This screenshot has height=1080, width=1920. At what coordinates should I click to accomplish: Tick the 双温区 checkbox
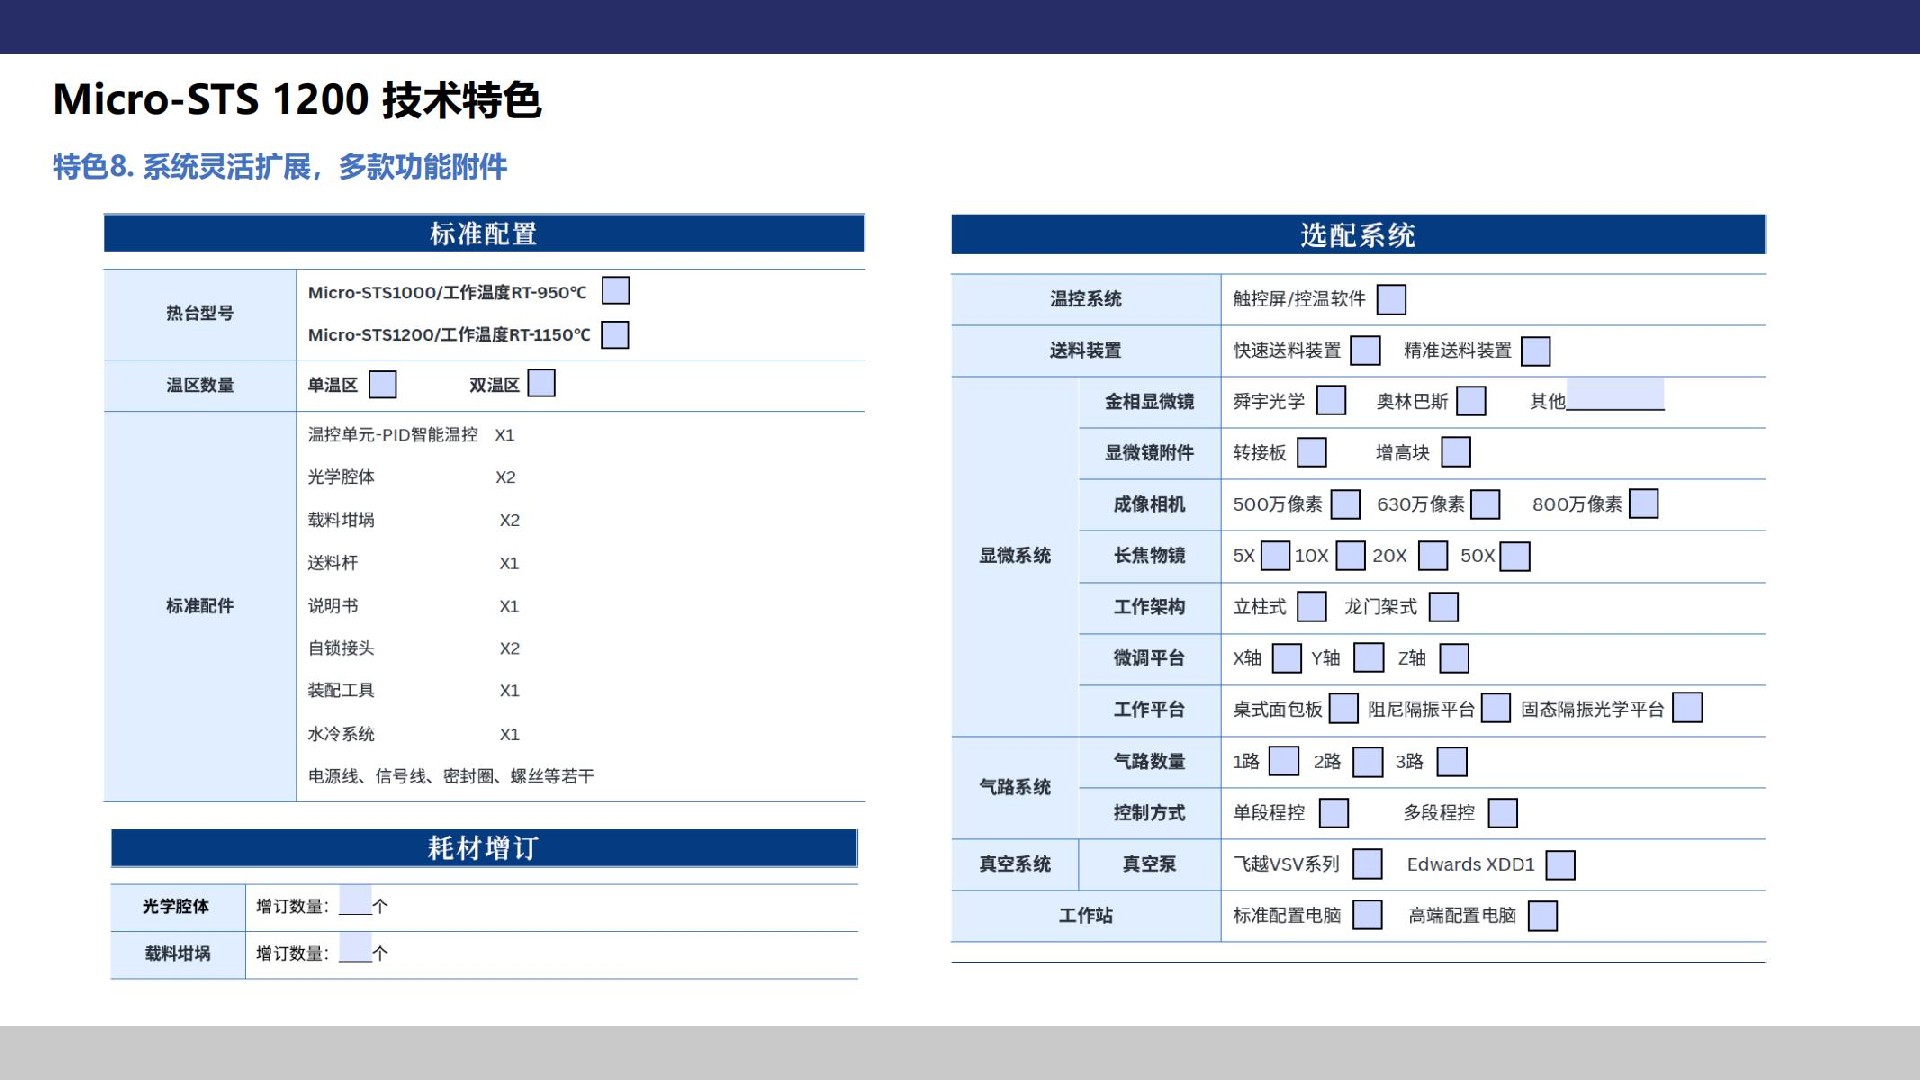[541, 383]
